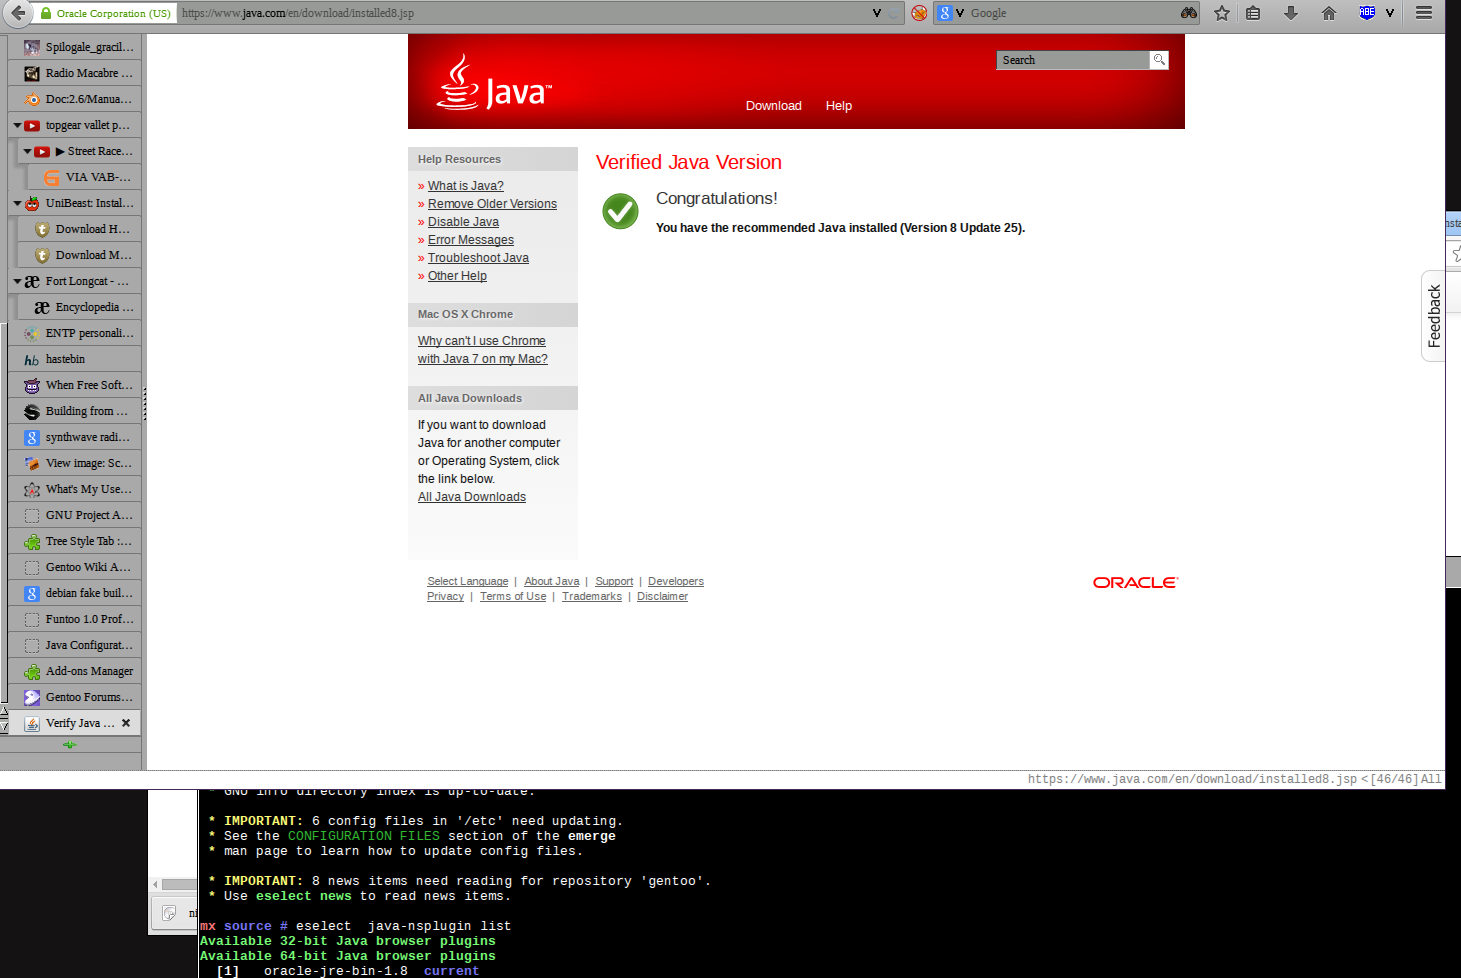The image size is (1461, 978).
Task: Open the Adblock Plus dropdown arrow
Action: click(x=1390, y=13)
